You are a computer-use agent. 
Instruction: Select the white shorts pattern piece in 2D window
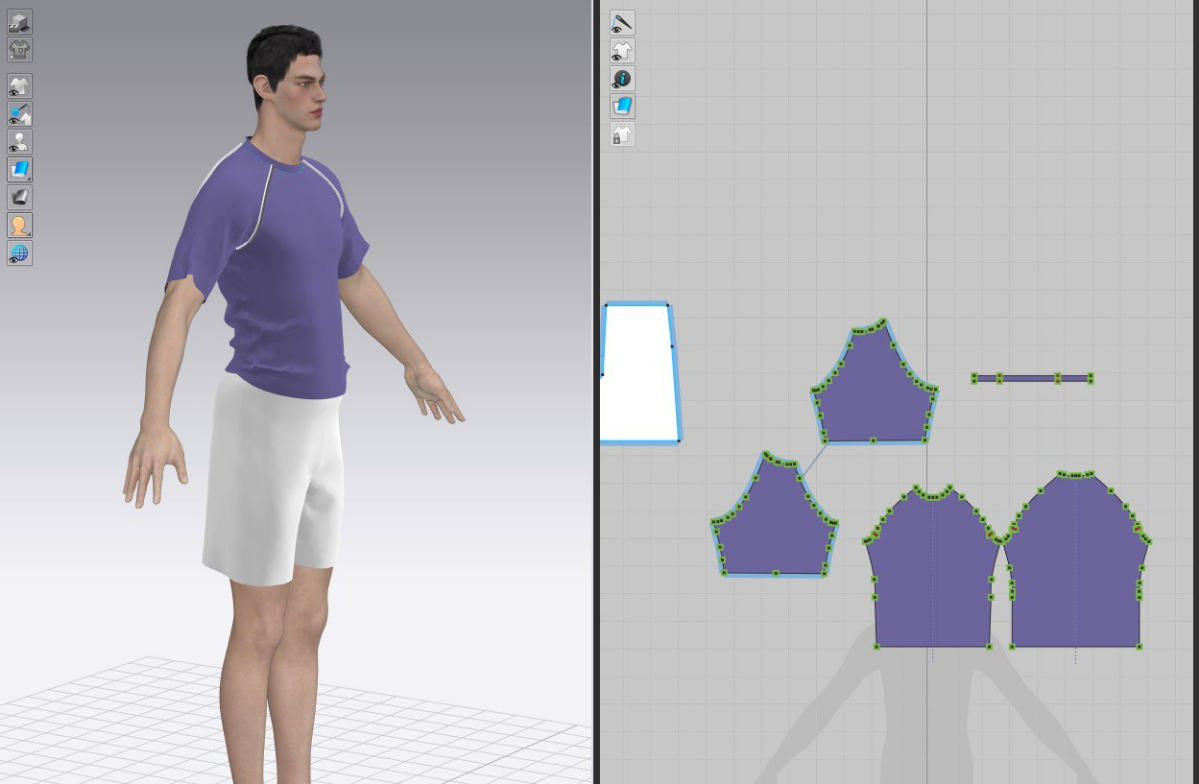tap(638, 372)
